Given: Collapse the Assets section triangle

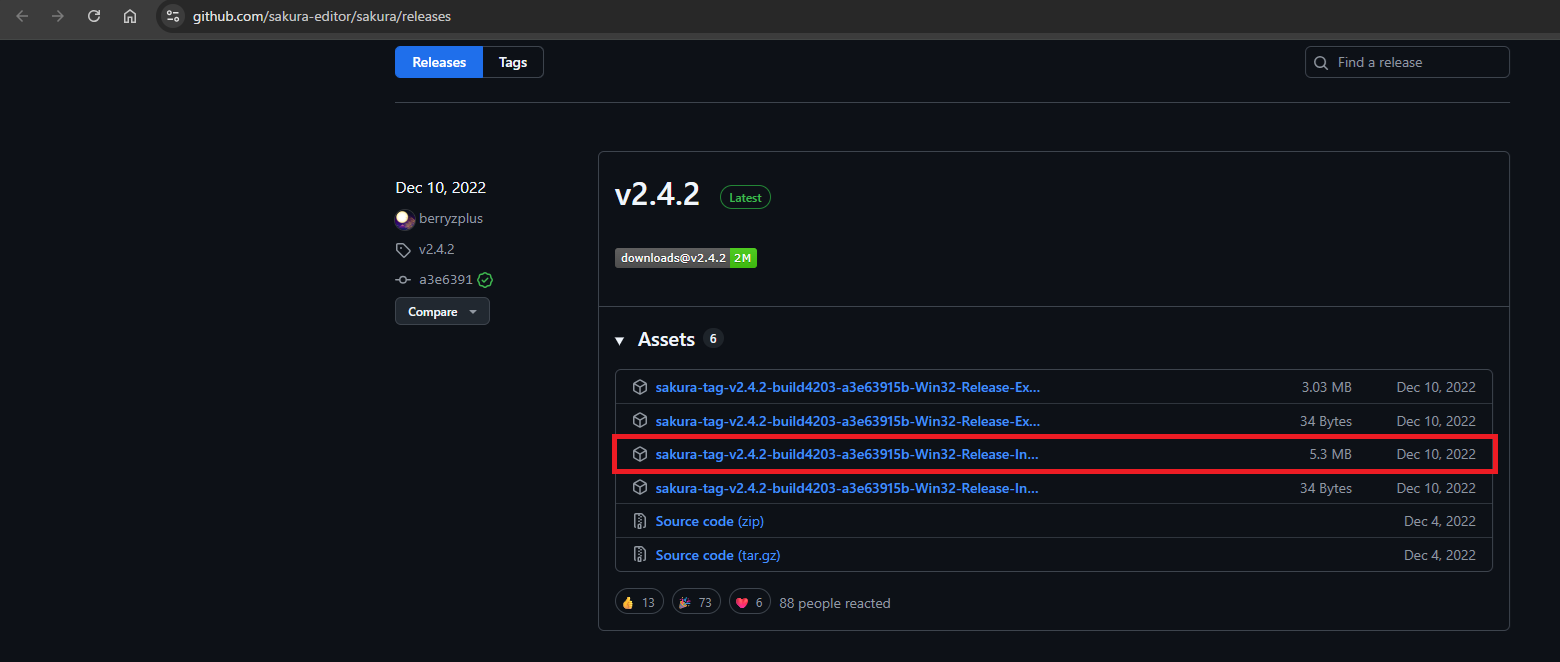Looking at the screenshot, I should pos(620,341).
